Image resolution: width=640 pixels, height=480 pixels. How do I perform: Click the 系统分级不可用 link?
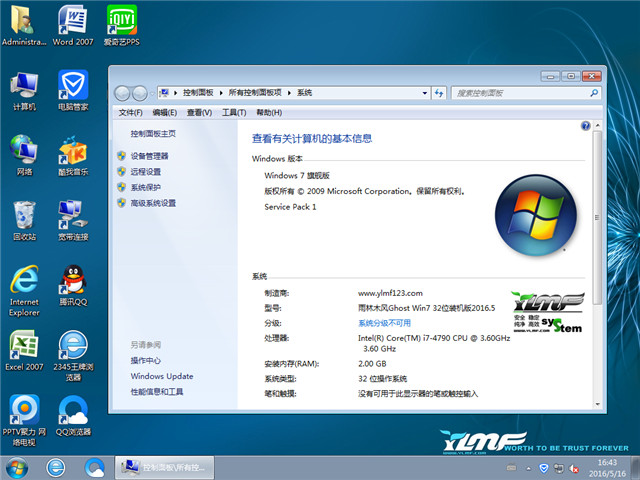pos(384,323)
